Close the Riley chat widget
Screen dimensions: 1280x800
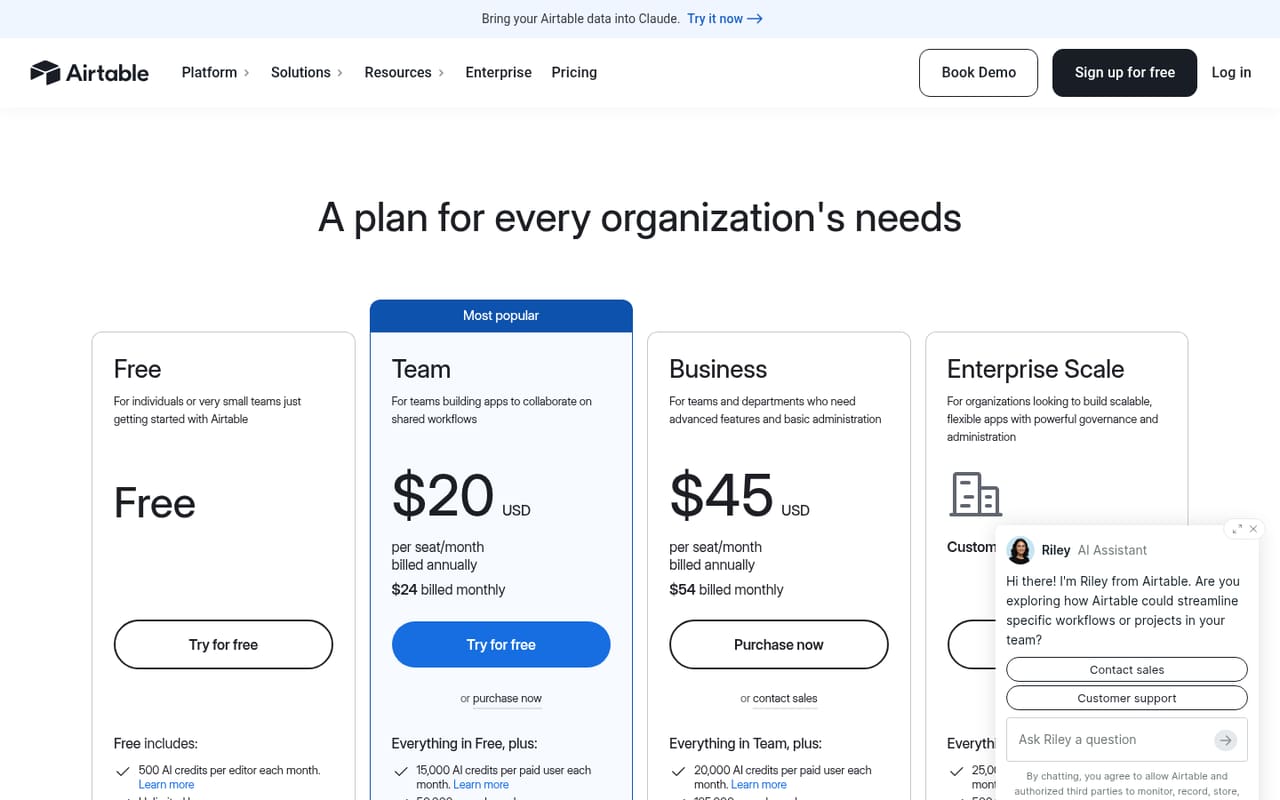coord(1253,529)
